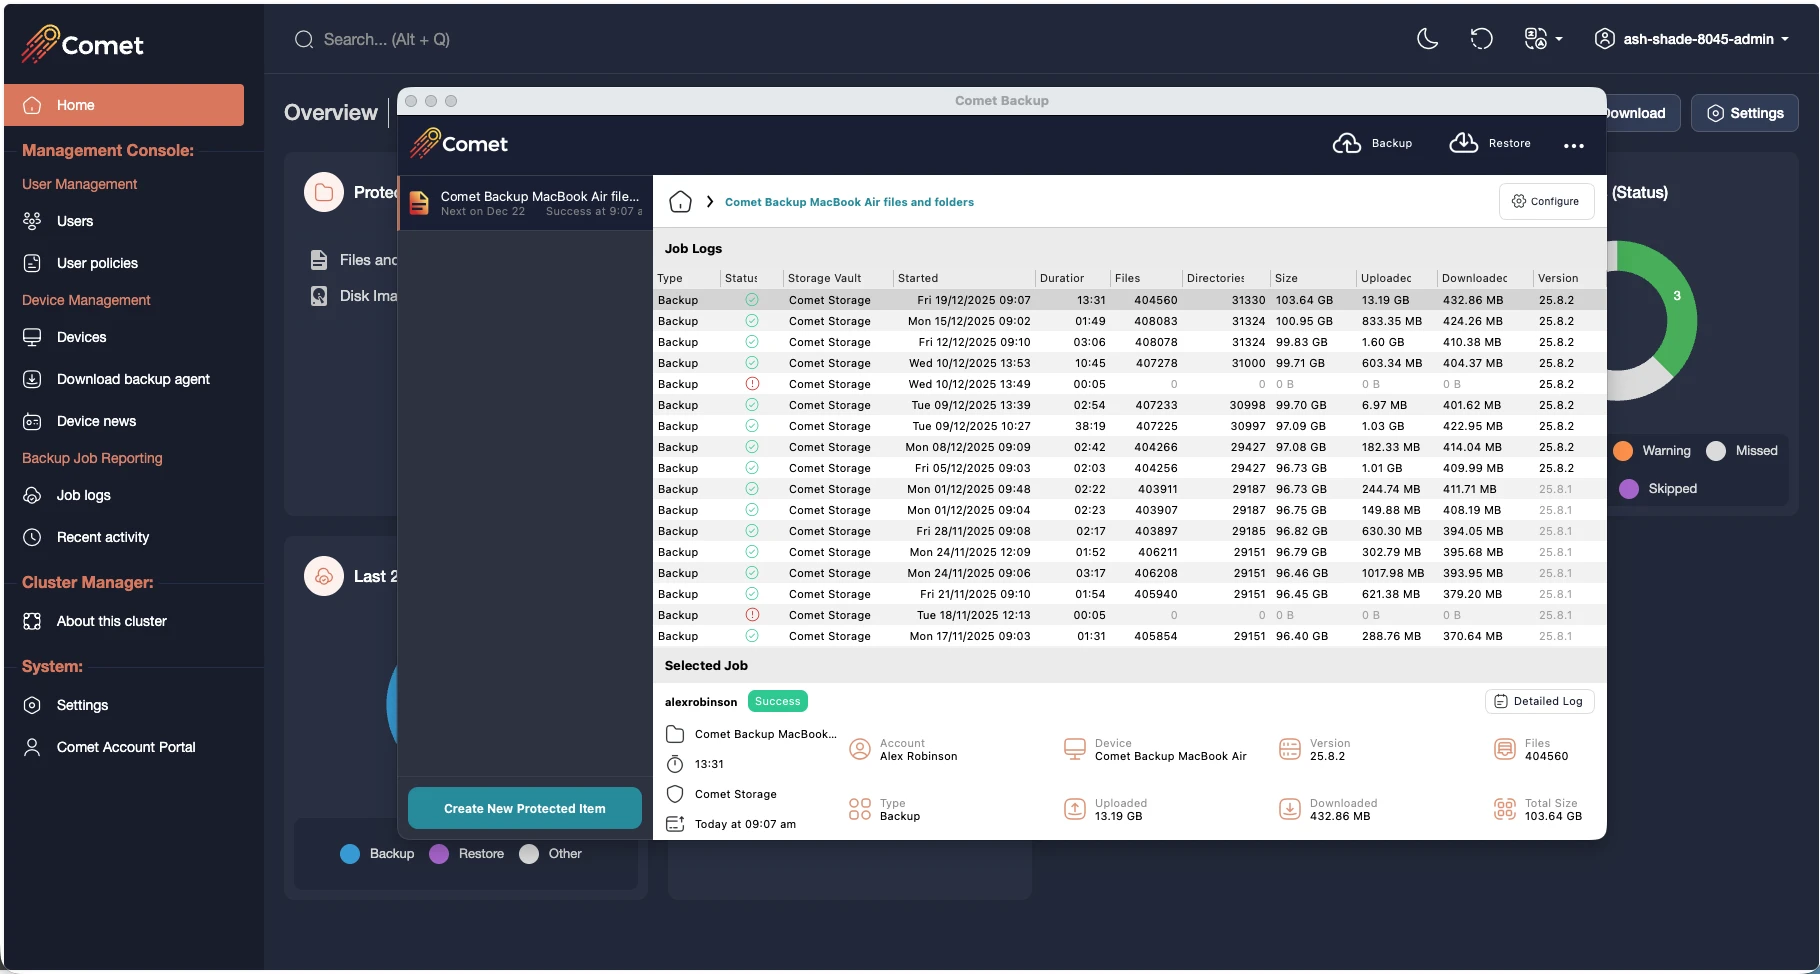This screenshot has height=974, width=1820.
Task: Click the refresh icon in top bar
Action: (1481, 39)
